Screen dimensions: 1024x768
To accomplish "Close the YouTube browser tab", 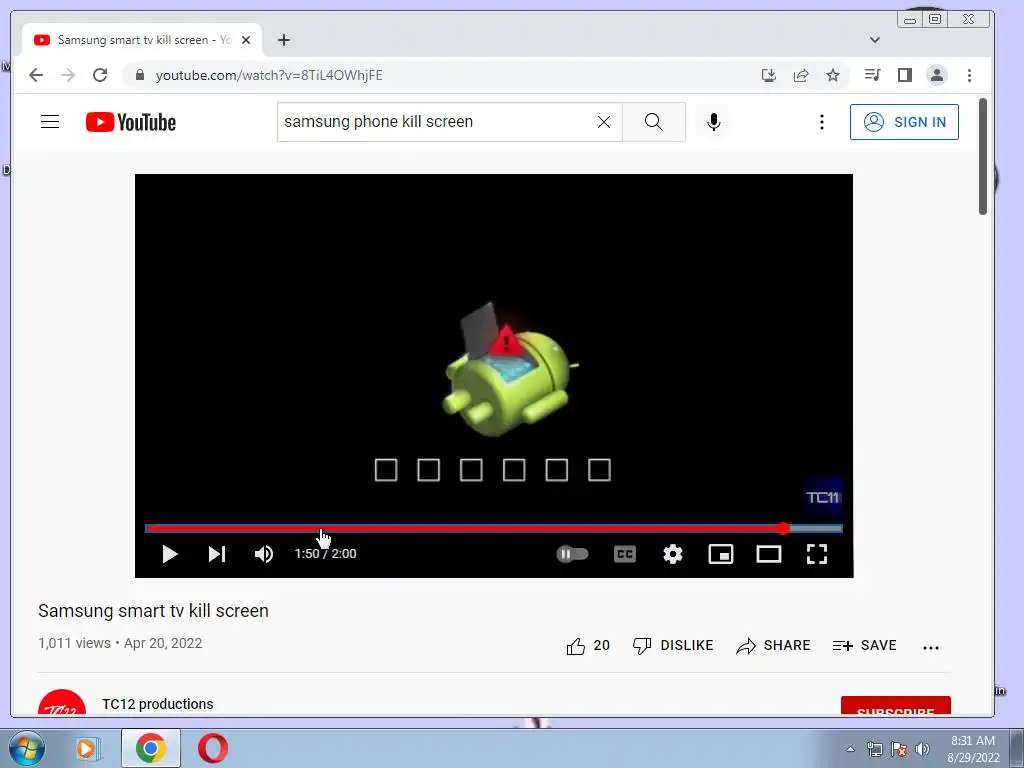I will 246,40.
